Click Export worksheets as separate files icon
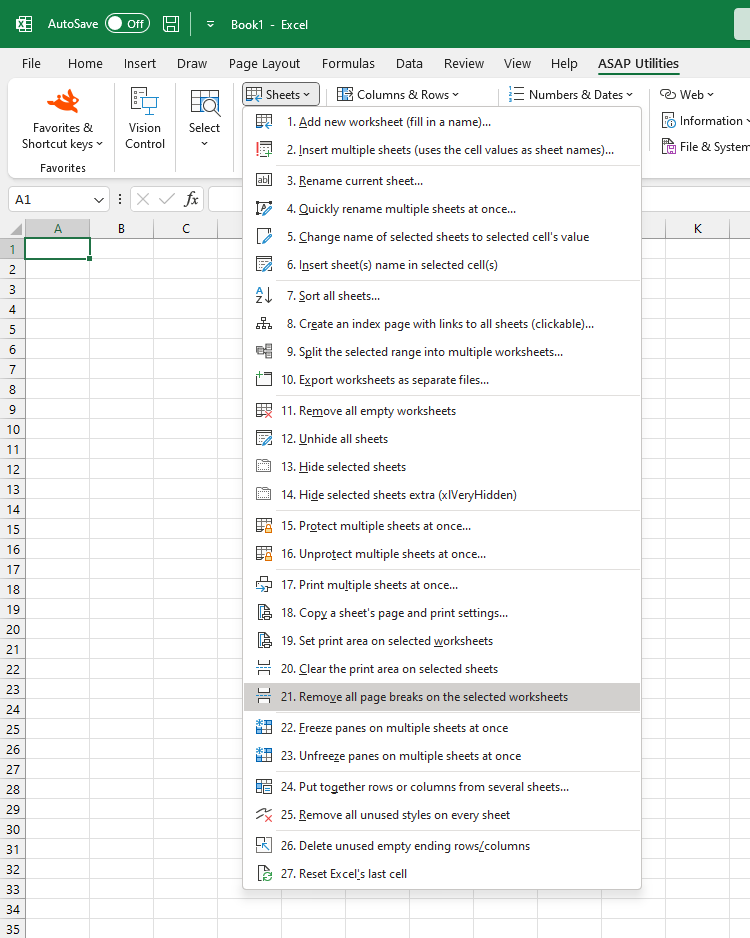750x938 pixels. 264,379
